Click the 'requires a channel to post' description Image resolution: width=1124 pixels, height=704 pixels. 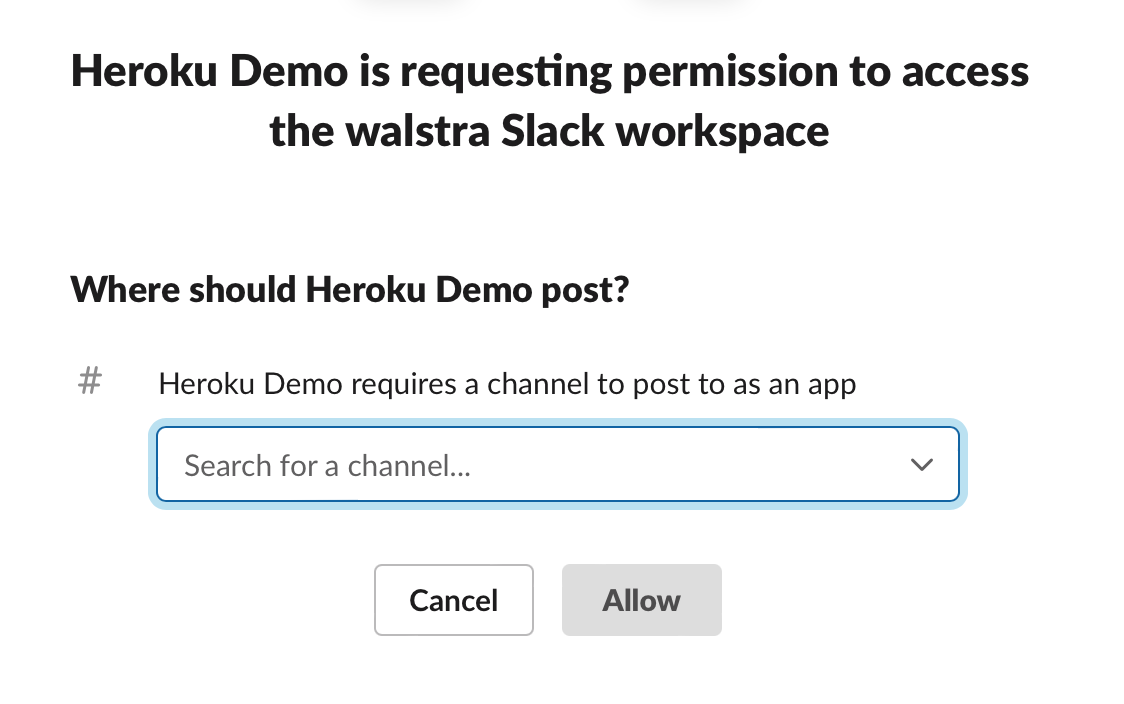(x=507, y=384)
